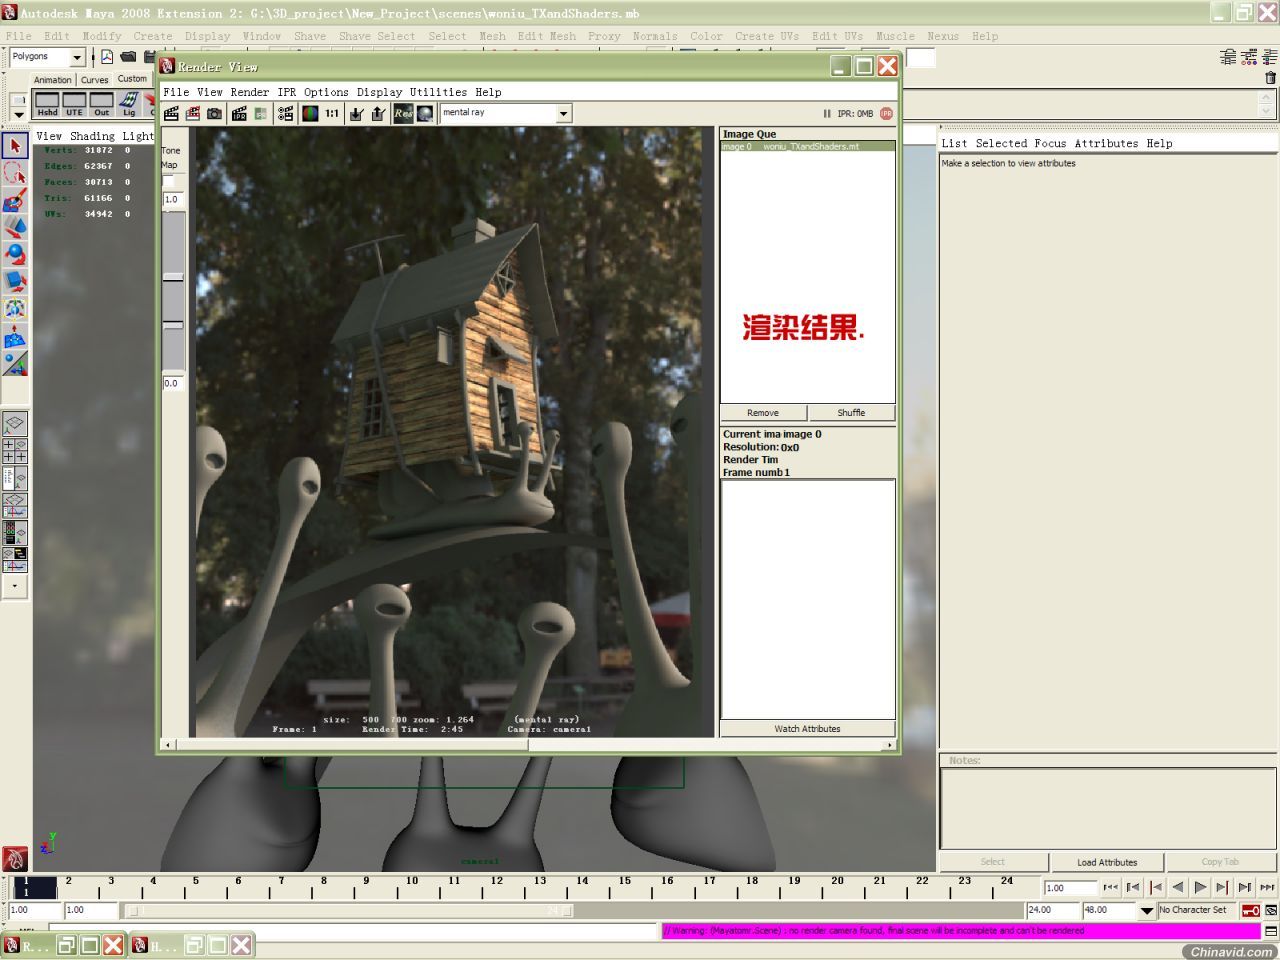Click the Remove button
Screen dimensions: 1280x960
[x=763, y=412]
